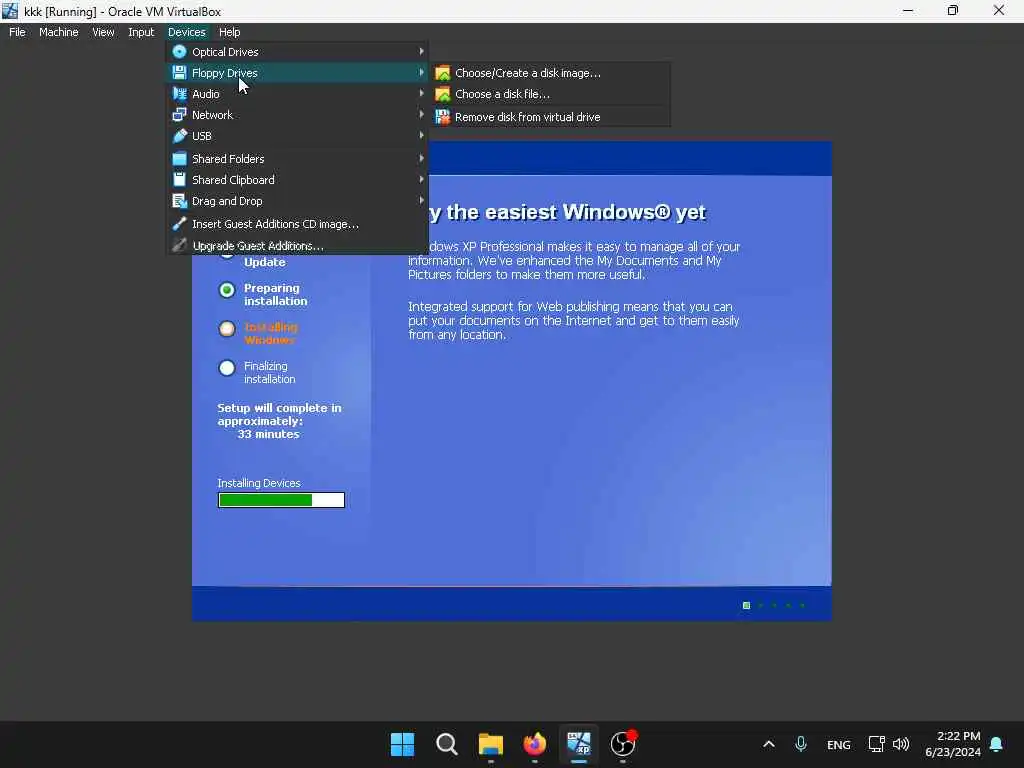Open the File menu
Viewport: 1024px width, 768px height.
[17, 32]
